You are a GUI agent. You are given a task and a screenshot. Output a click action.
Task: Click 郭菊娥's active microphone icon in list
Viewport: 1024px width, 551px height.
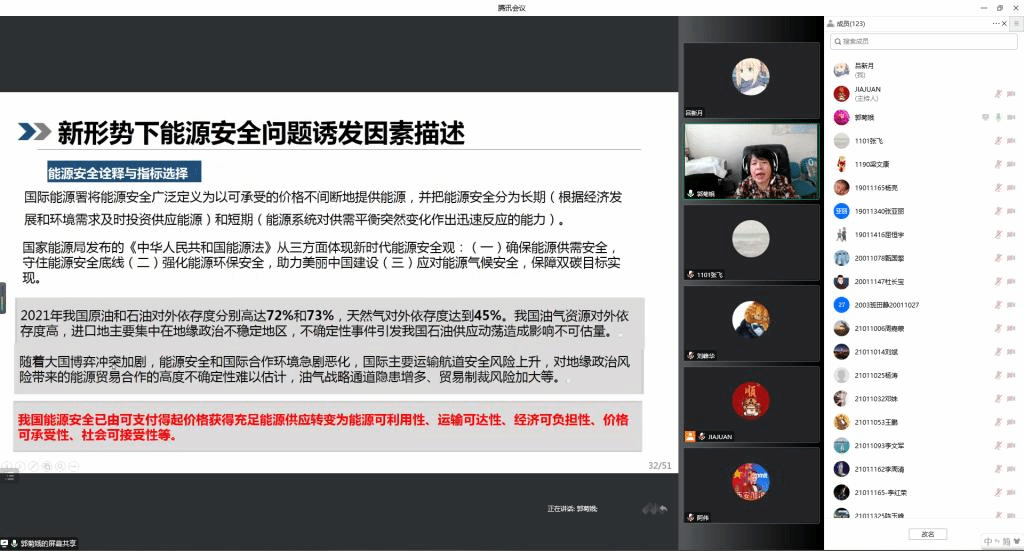click(997, 117)
